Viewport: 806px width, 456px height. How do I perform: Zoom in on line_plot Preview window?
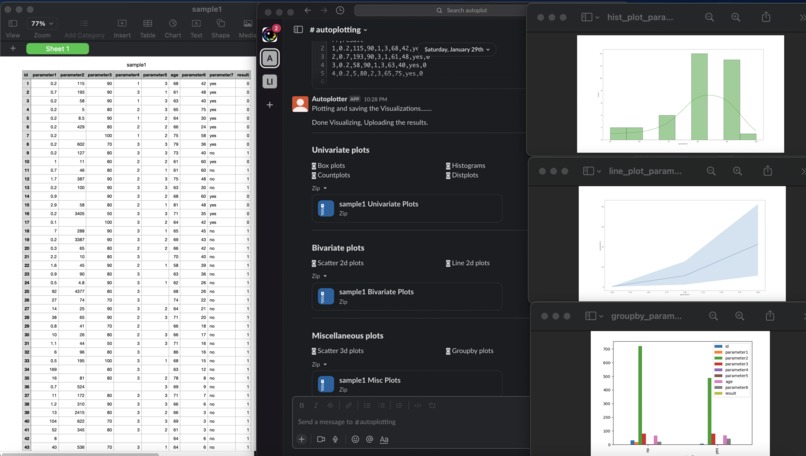coord(737,171)
